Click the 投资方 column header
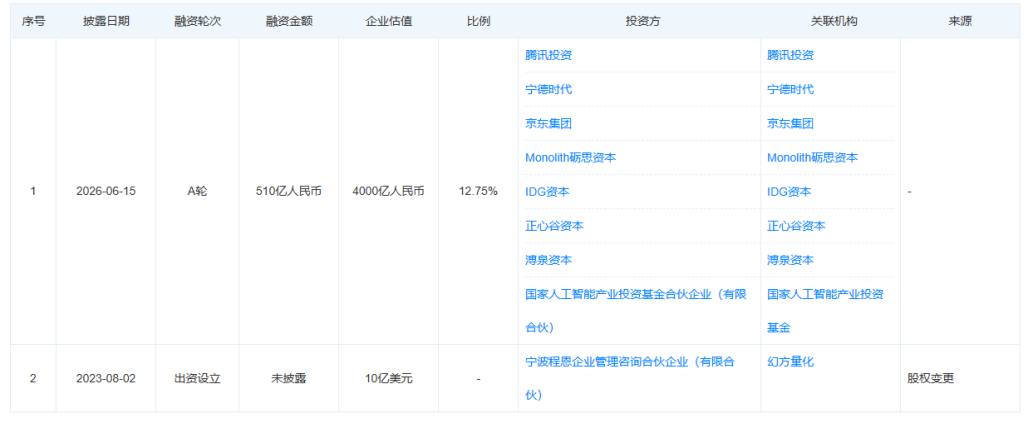This screenshot has width=1028, height=424. click(642, 21)
